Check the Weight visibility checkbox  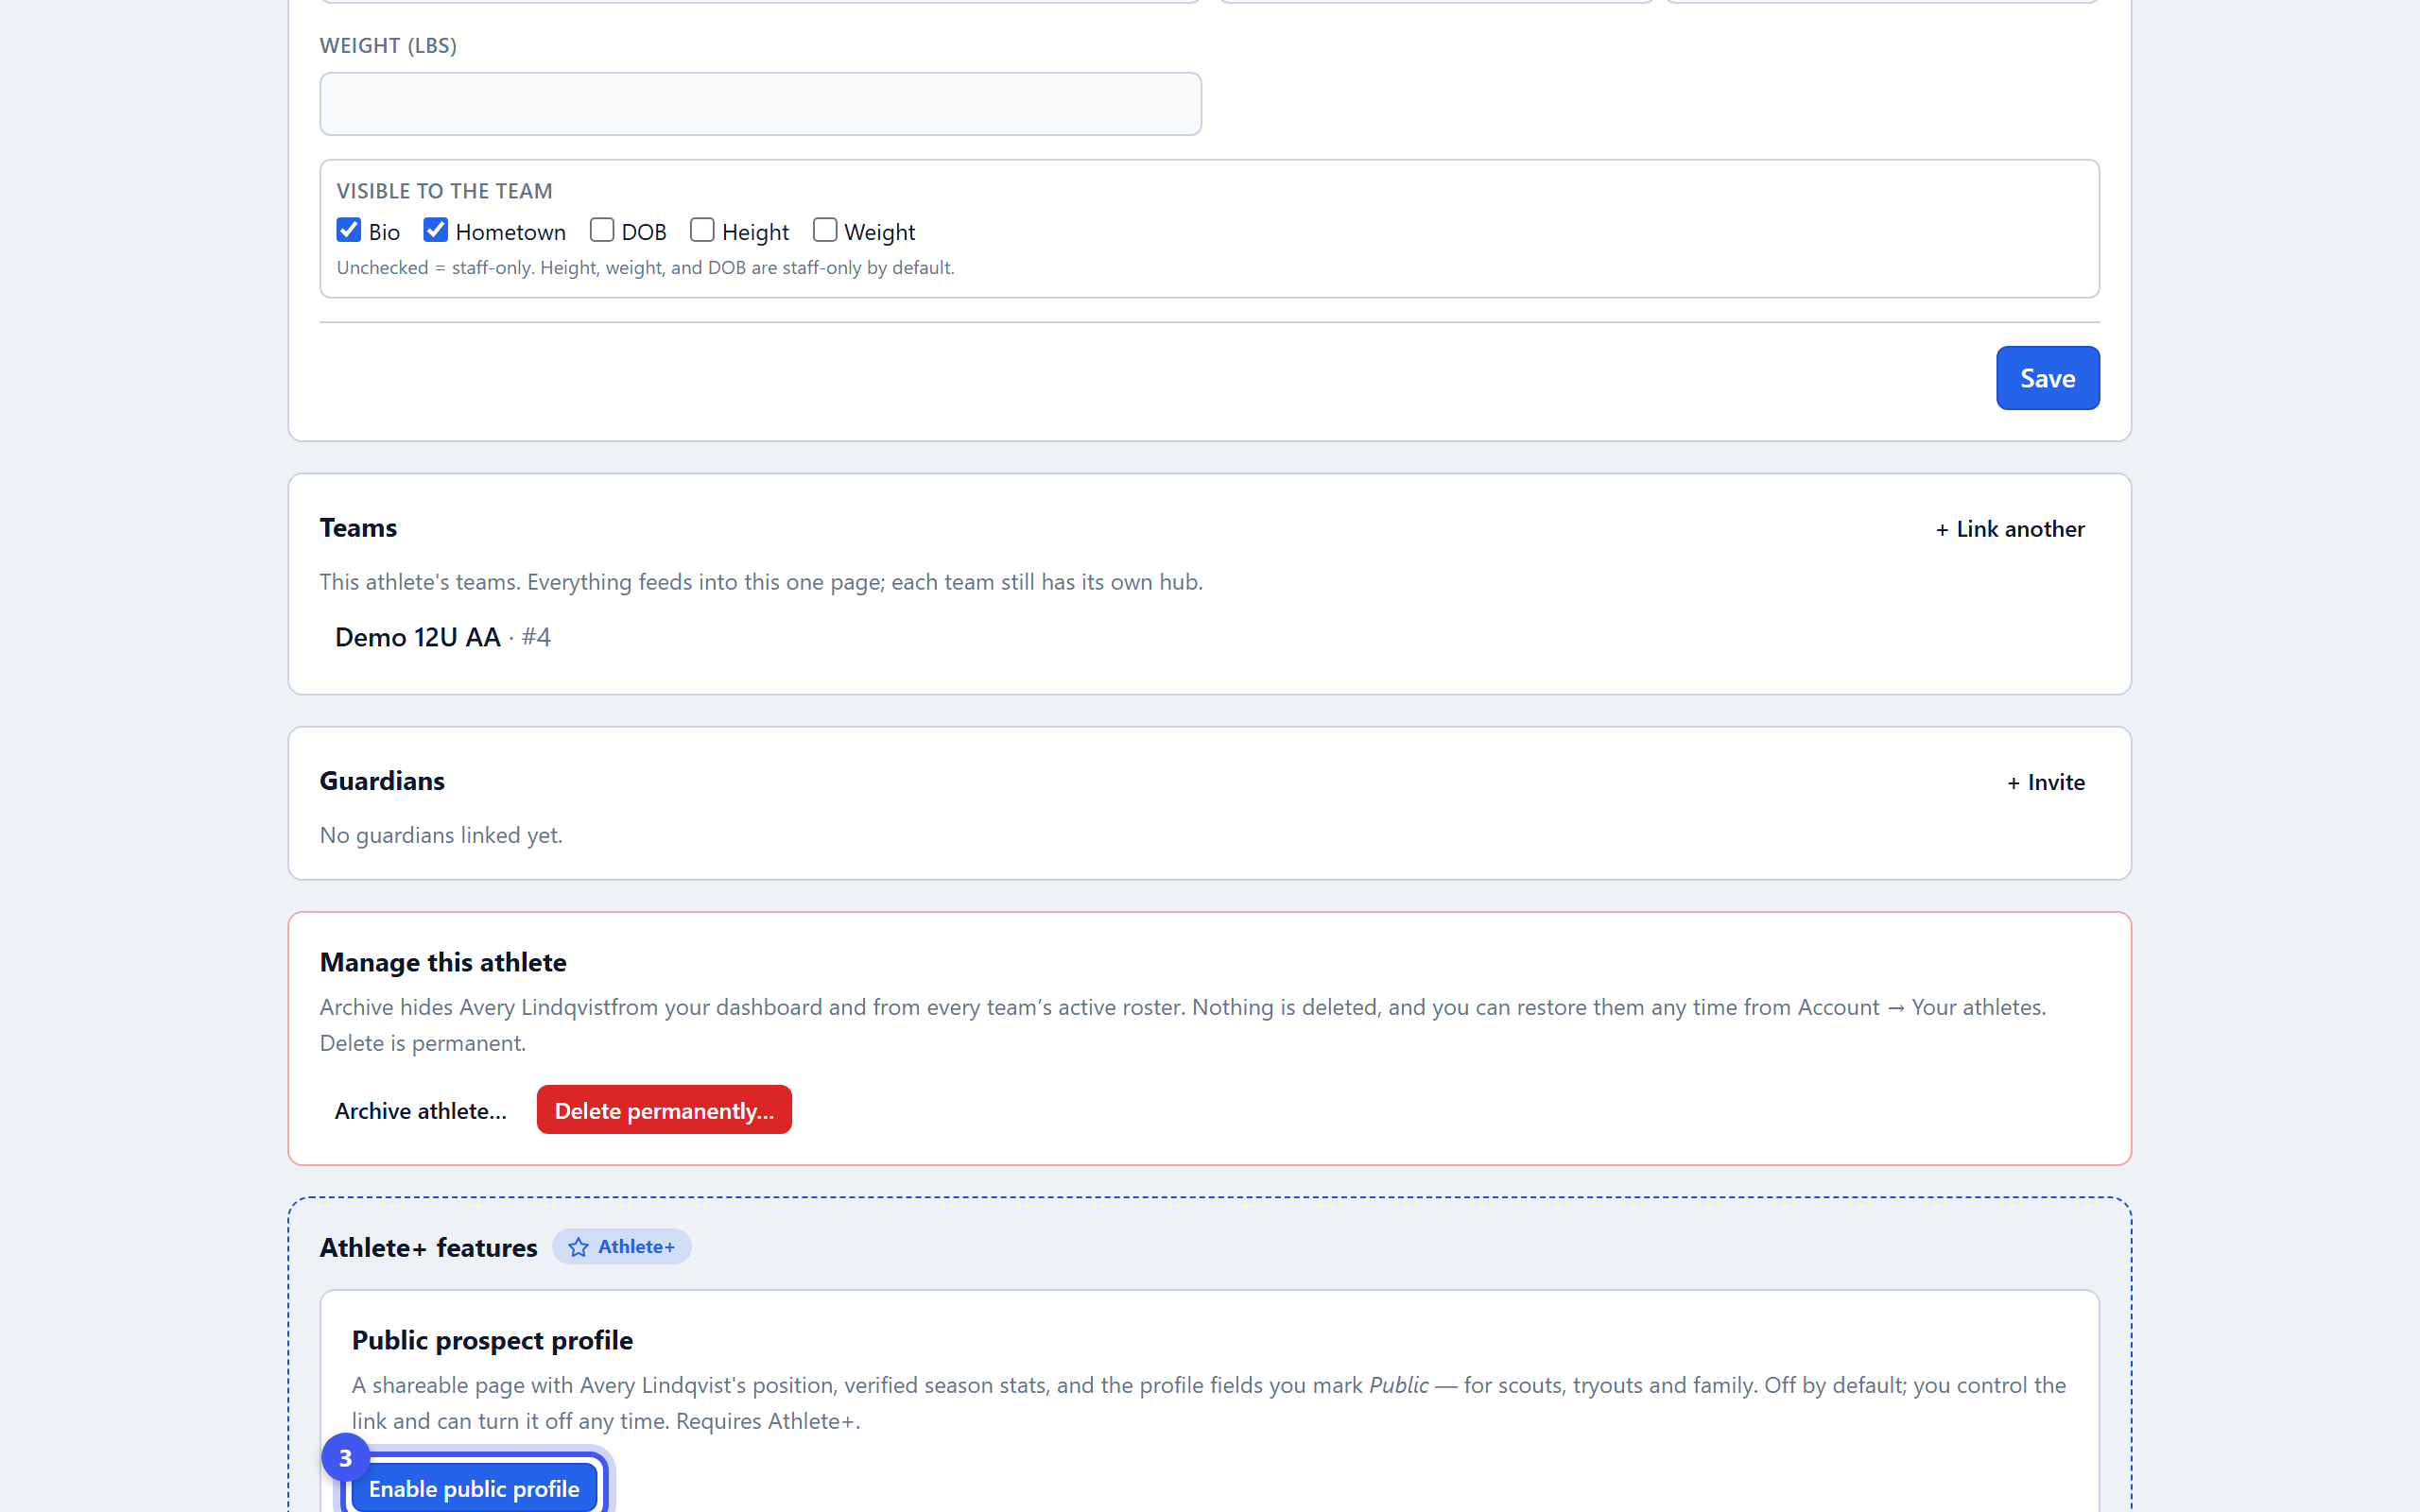point(825,230)
